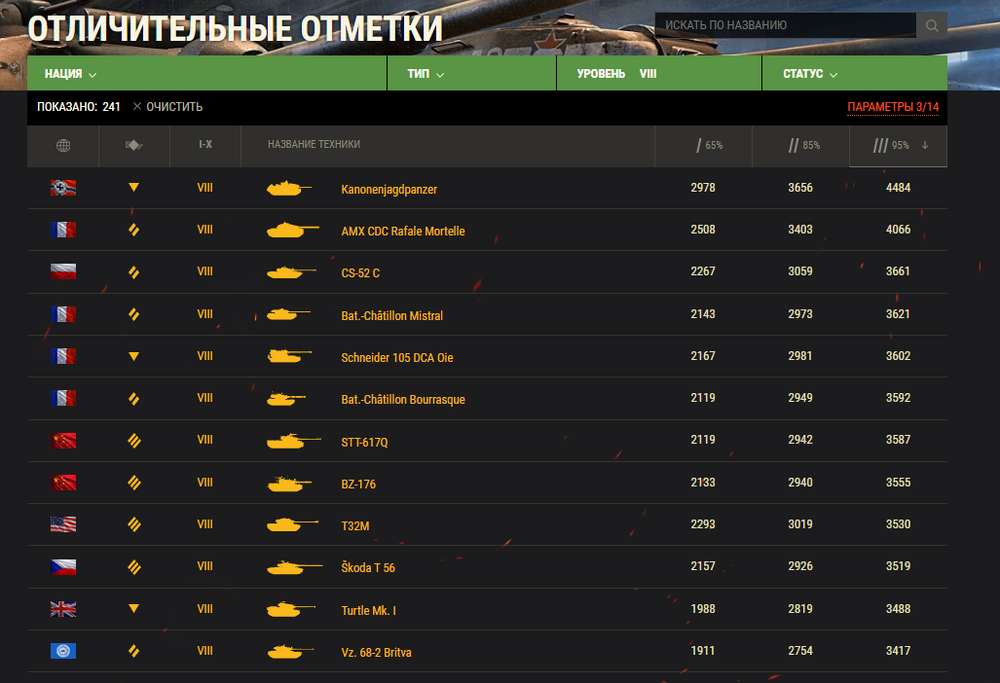Open the УРОВЕНЬ VIII tier filter dropdown
The width and height of the screenshot is (1000, 683).
[x=659, y=73]
